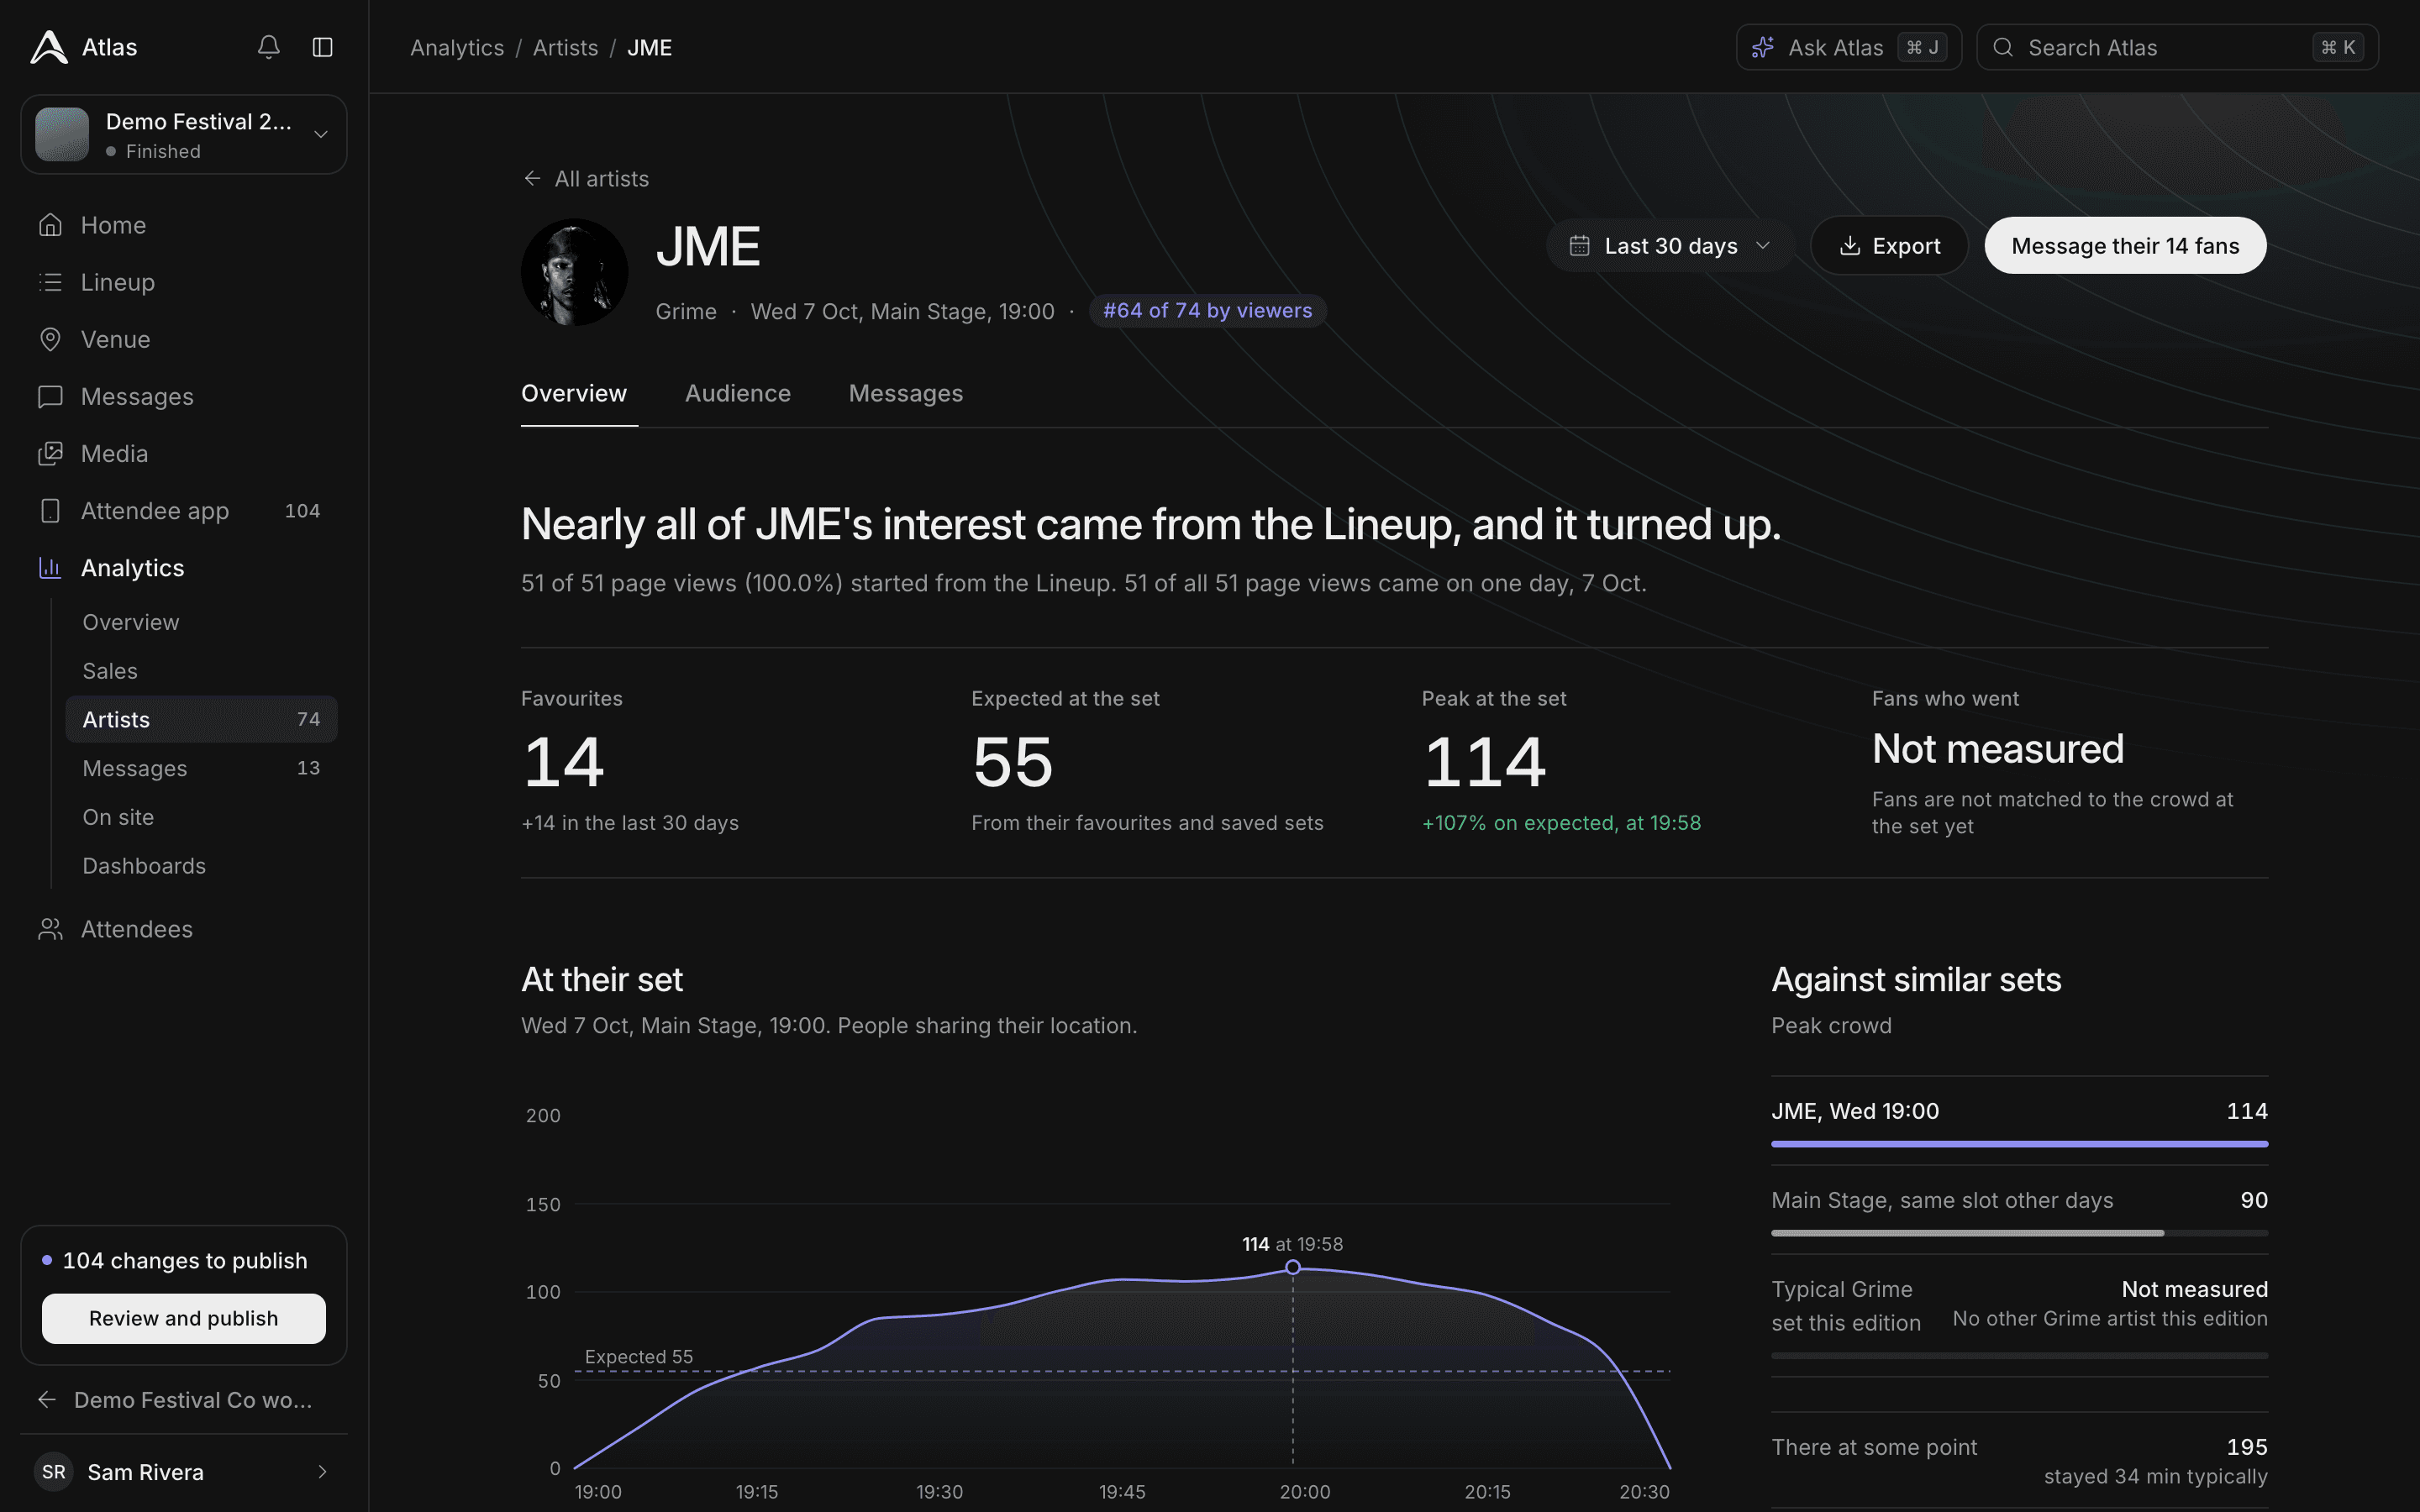Click the Search Atlas field
Screen dimensions: 2420x1512
coord(2177,47)
